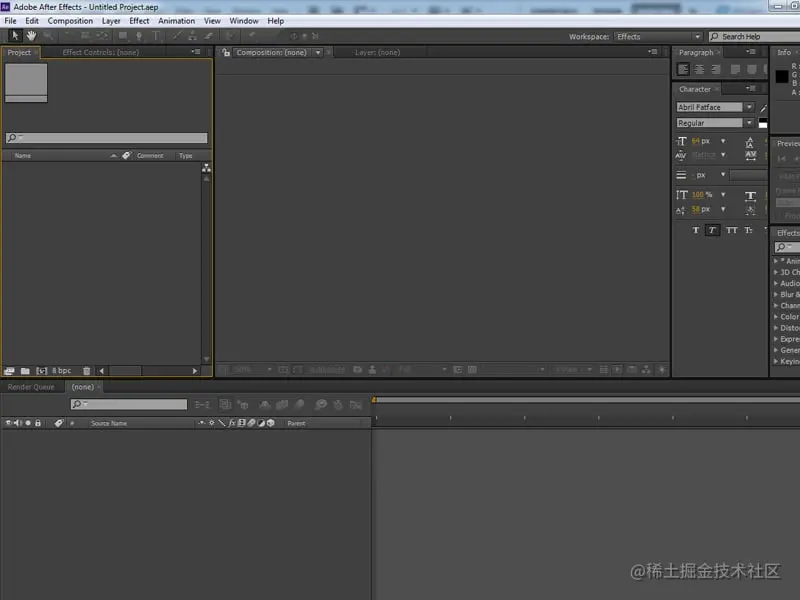The height and width of the screenshot is (600, 800).
Task: Select the Rectangle shape tool
Action: coord(123,36)
